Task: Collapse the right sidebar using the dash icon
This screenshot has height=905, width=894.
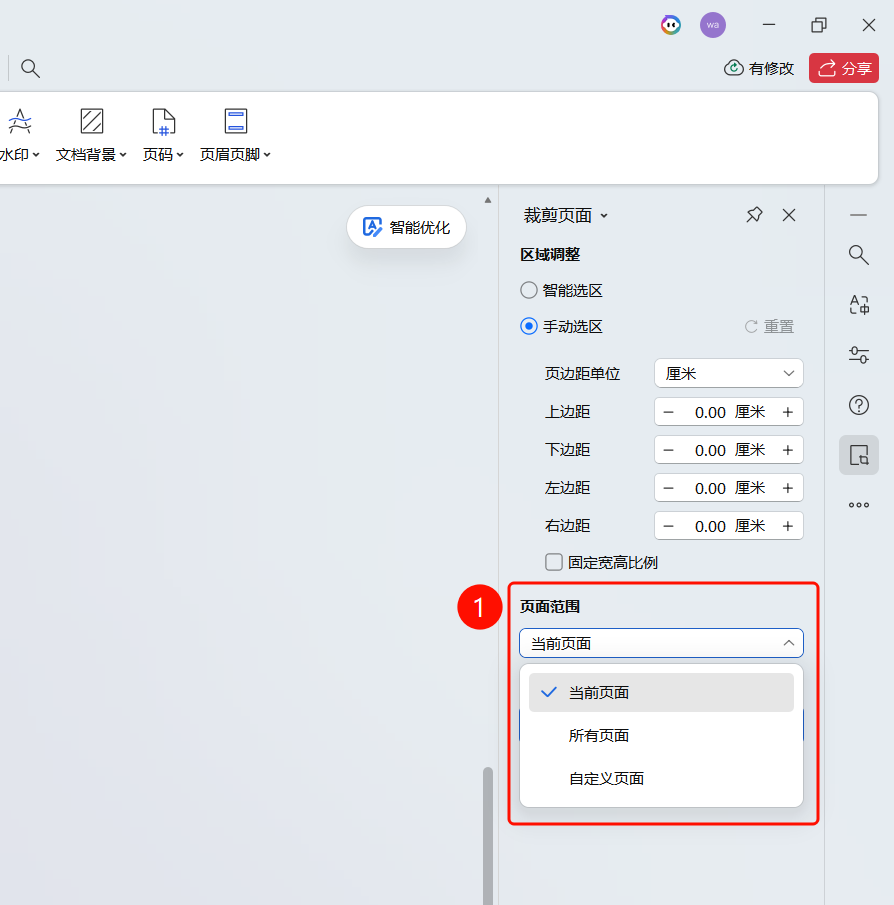Action: [859, 215]
